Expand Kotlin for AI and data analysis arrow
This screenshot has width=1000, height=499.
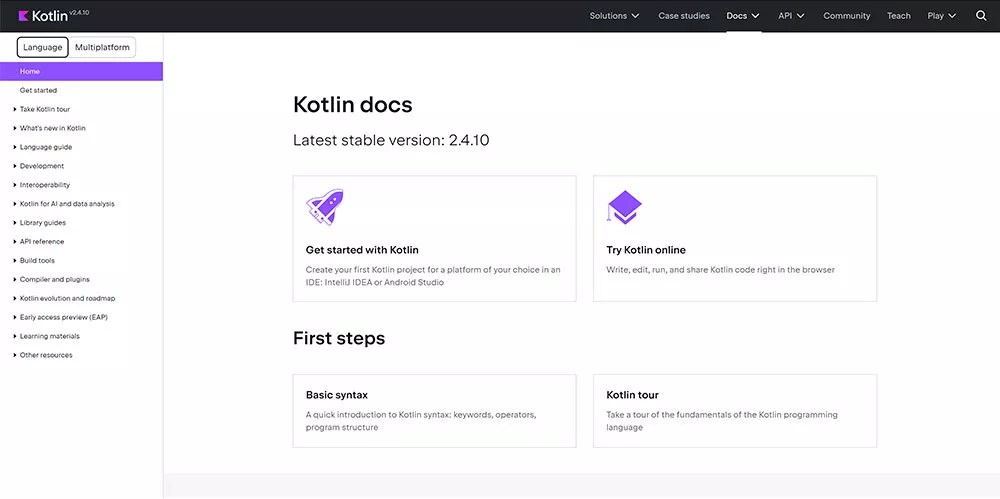pos(15,204)
